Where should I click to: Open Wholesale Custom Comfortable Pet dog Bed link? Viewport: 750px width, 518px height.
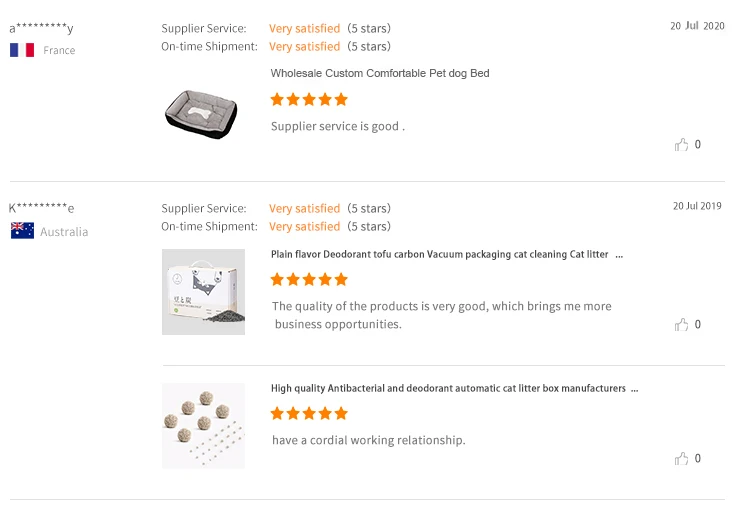(380, 74)
